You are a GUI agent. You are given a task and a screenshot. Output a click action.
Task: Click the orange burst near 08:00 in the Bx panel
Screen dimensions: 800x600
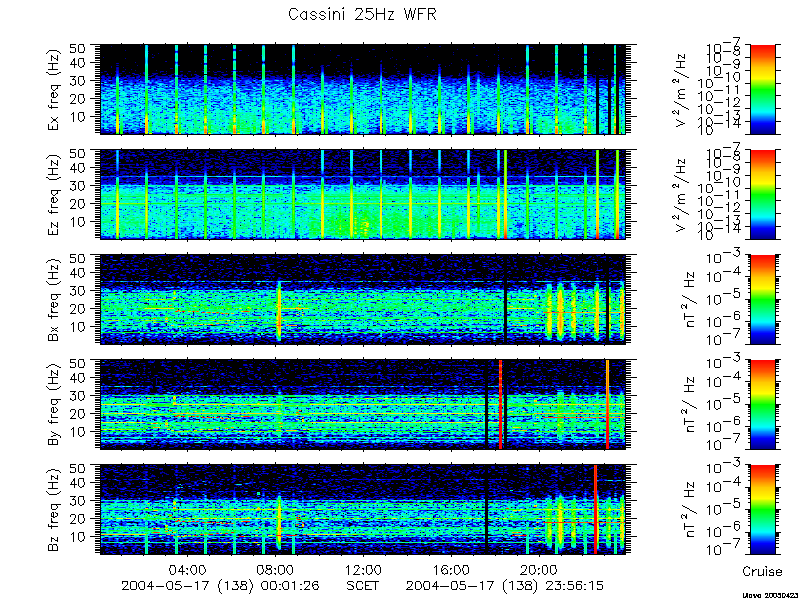279,311
